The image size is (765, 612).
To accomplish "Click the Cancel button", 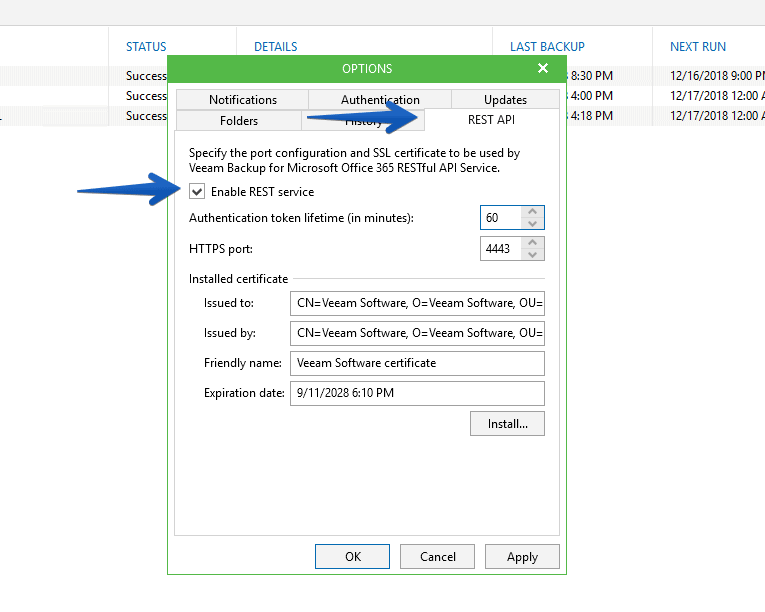I will (x=437, y=556).
